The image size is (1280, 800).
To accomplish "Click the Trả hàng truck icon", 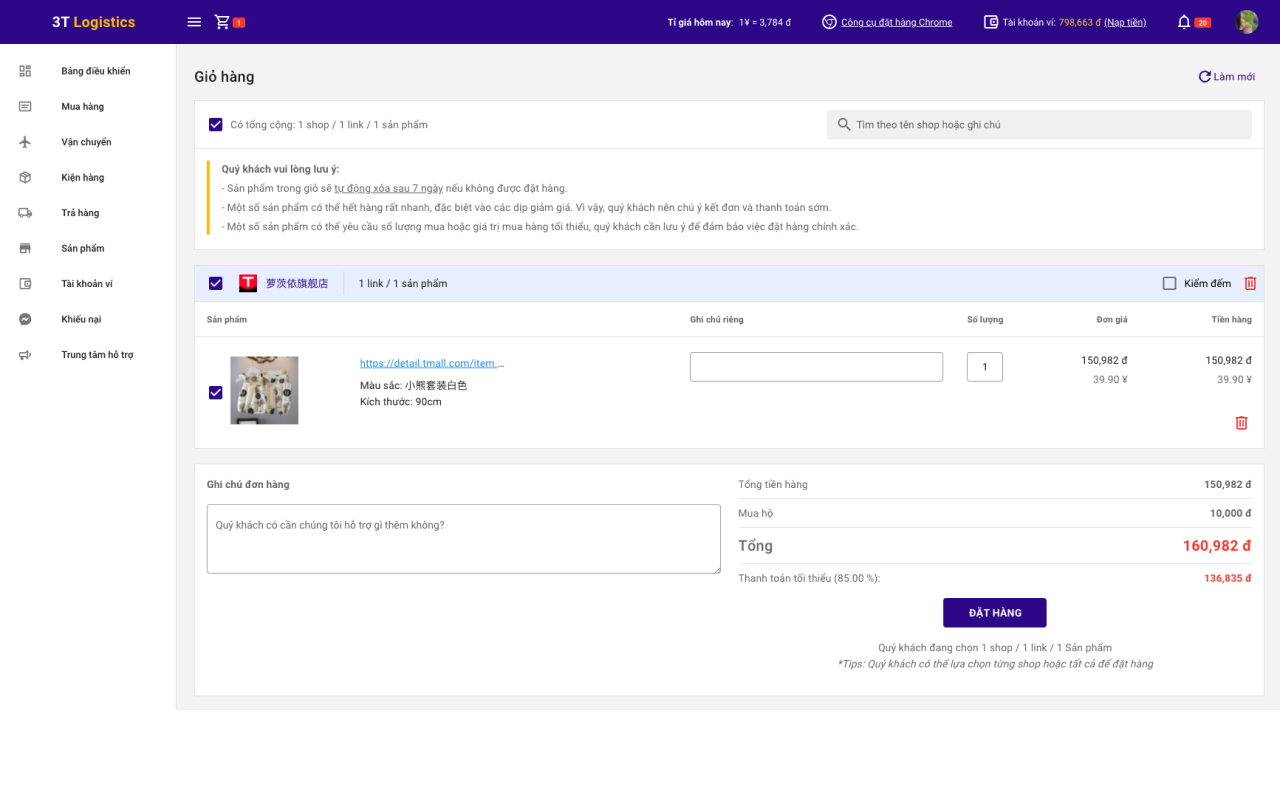I will coord(25,213).
